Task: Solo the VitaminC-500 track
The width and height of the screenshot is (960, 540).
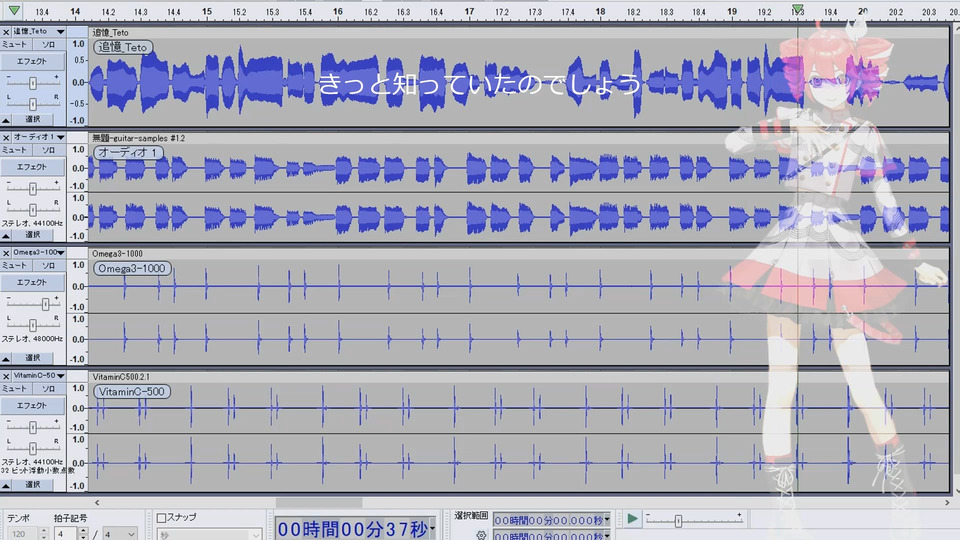Action: tap(48, 389)
